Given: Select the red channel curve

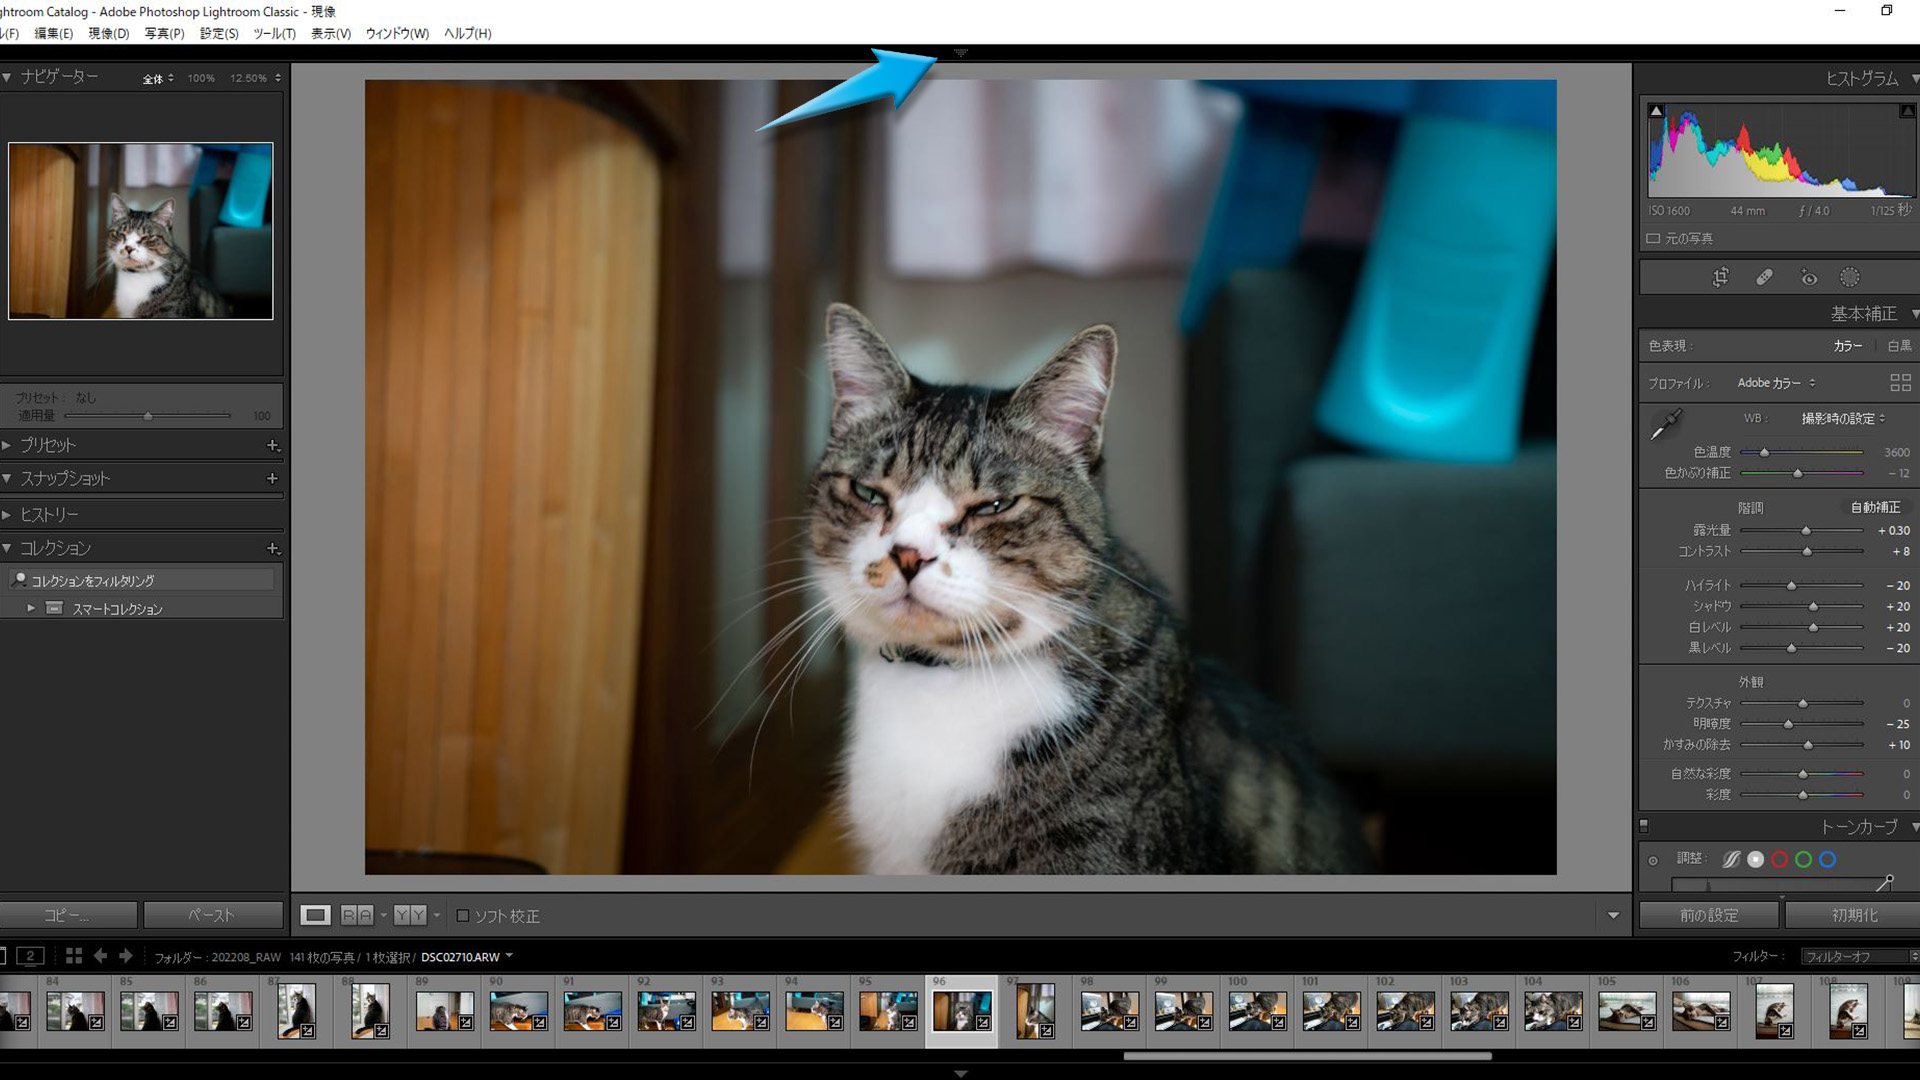Looking at the screenshot, I should [x=1779, y=859].
